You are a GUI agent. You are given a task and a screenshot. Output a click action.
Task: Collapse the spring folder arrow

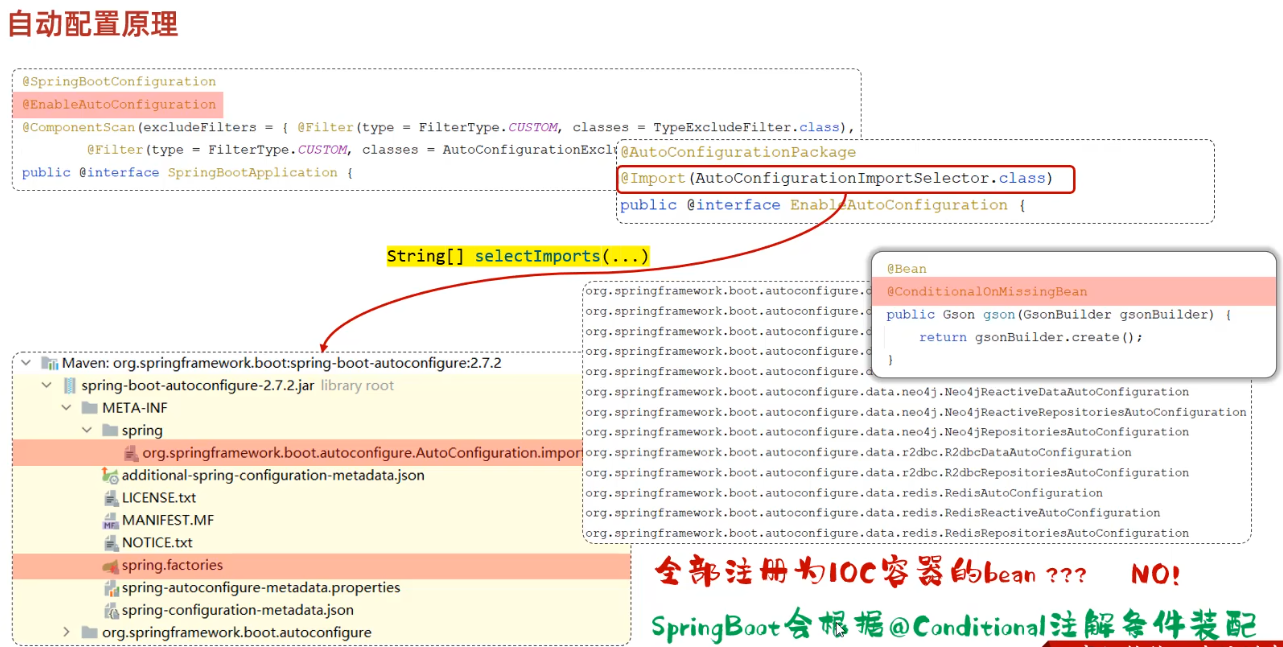click(x=86, y=431)
